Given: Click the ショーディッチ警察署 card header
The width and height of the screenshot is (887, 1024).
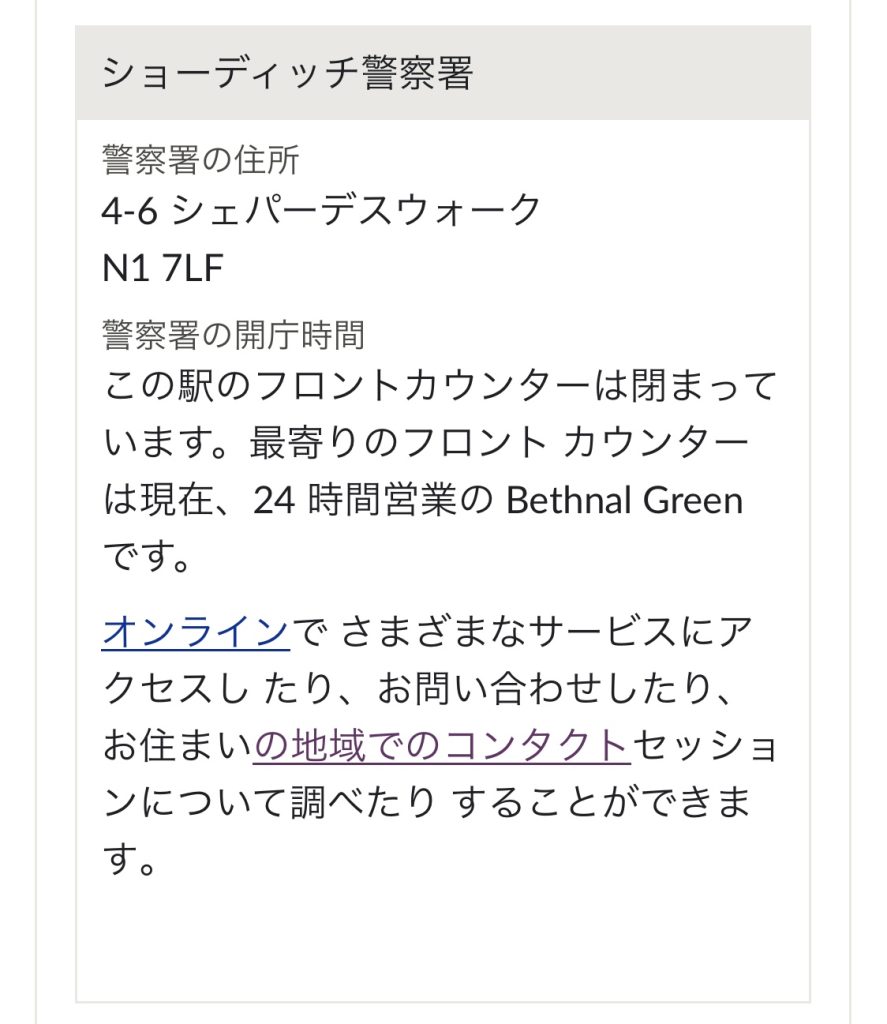Looking at the screenshot, I should pos(443,72).
